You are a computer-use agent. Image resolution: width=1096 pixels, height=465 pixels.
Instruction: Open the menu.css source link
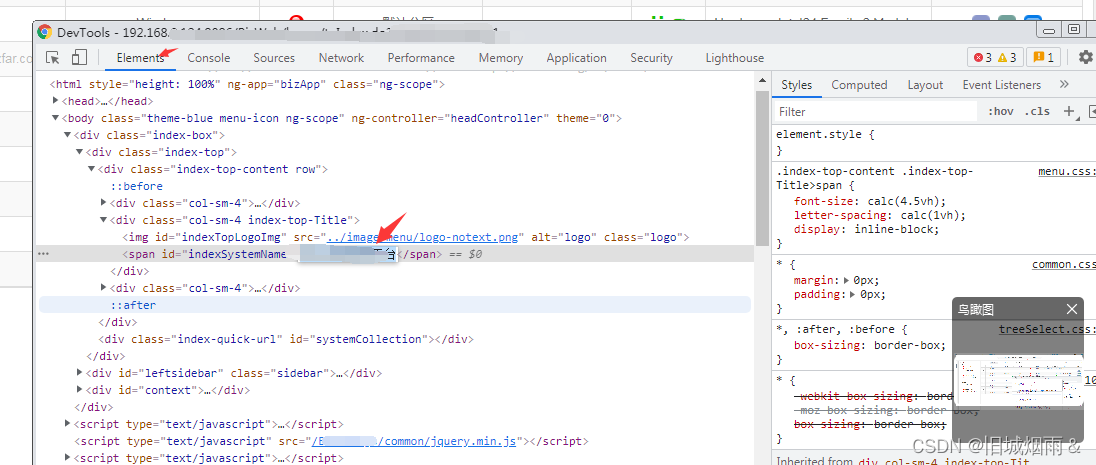pyautogui.click(x=1067, y=170)
